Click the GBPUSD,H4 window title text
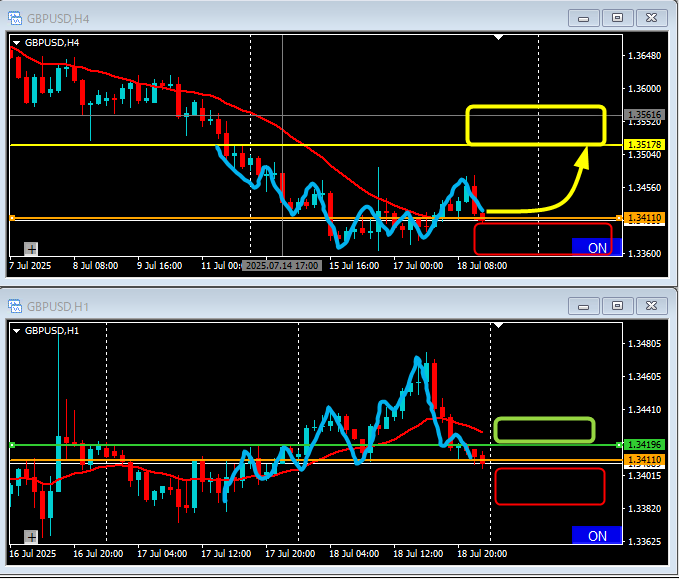This screenshot has height=579, width=679. coord(58,19)
